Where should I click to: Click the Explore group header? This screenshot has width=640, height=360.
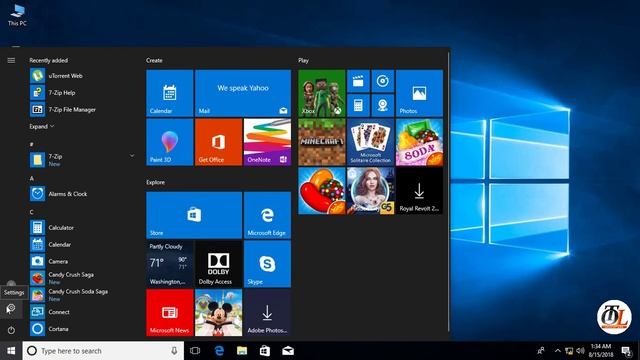click(156, 182)
